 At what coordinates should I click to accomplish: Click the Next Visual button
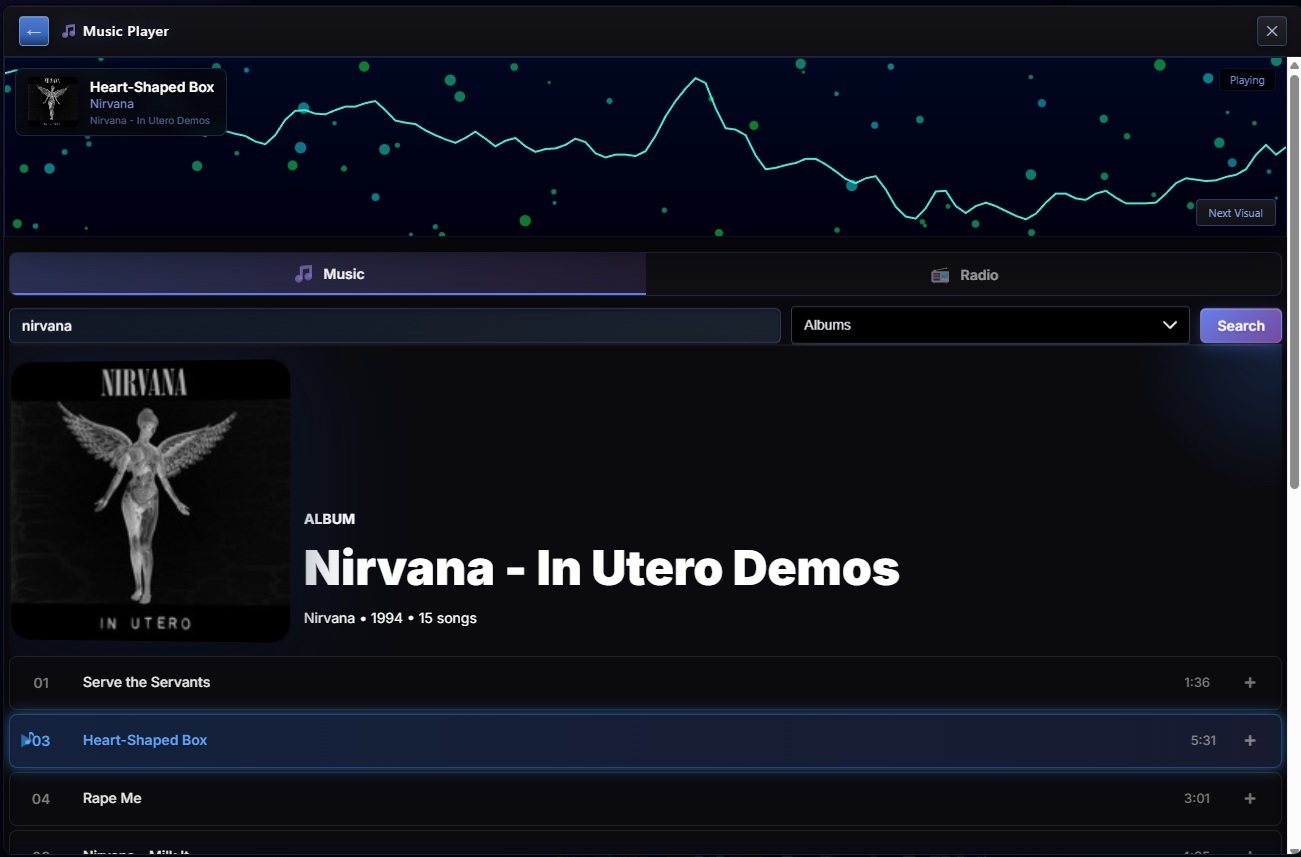point(1235,213)
